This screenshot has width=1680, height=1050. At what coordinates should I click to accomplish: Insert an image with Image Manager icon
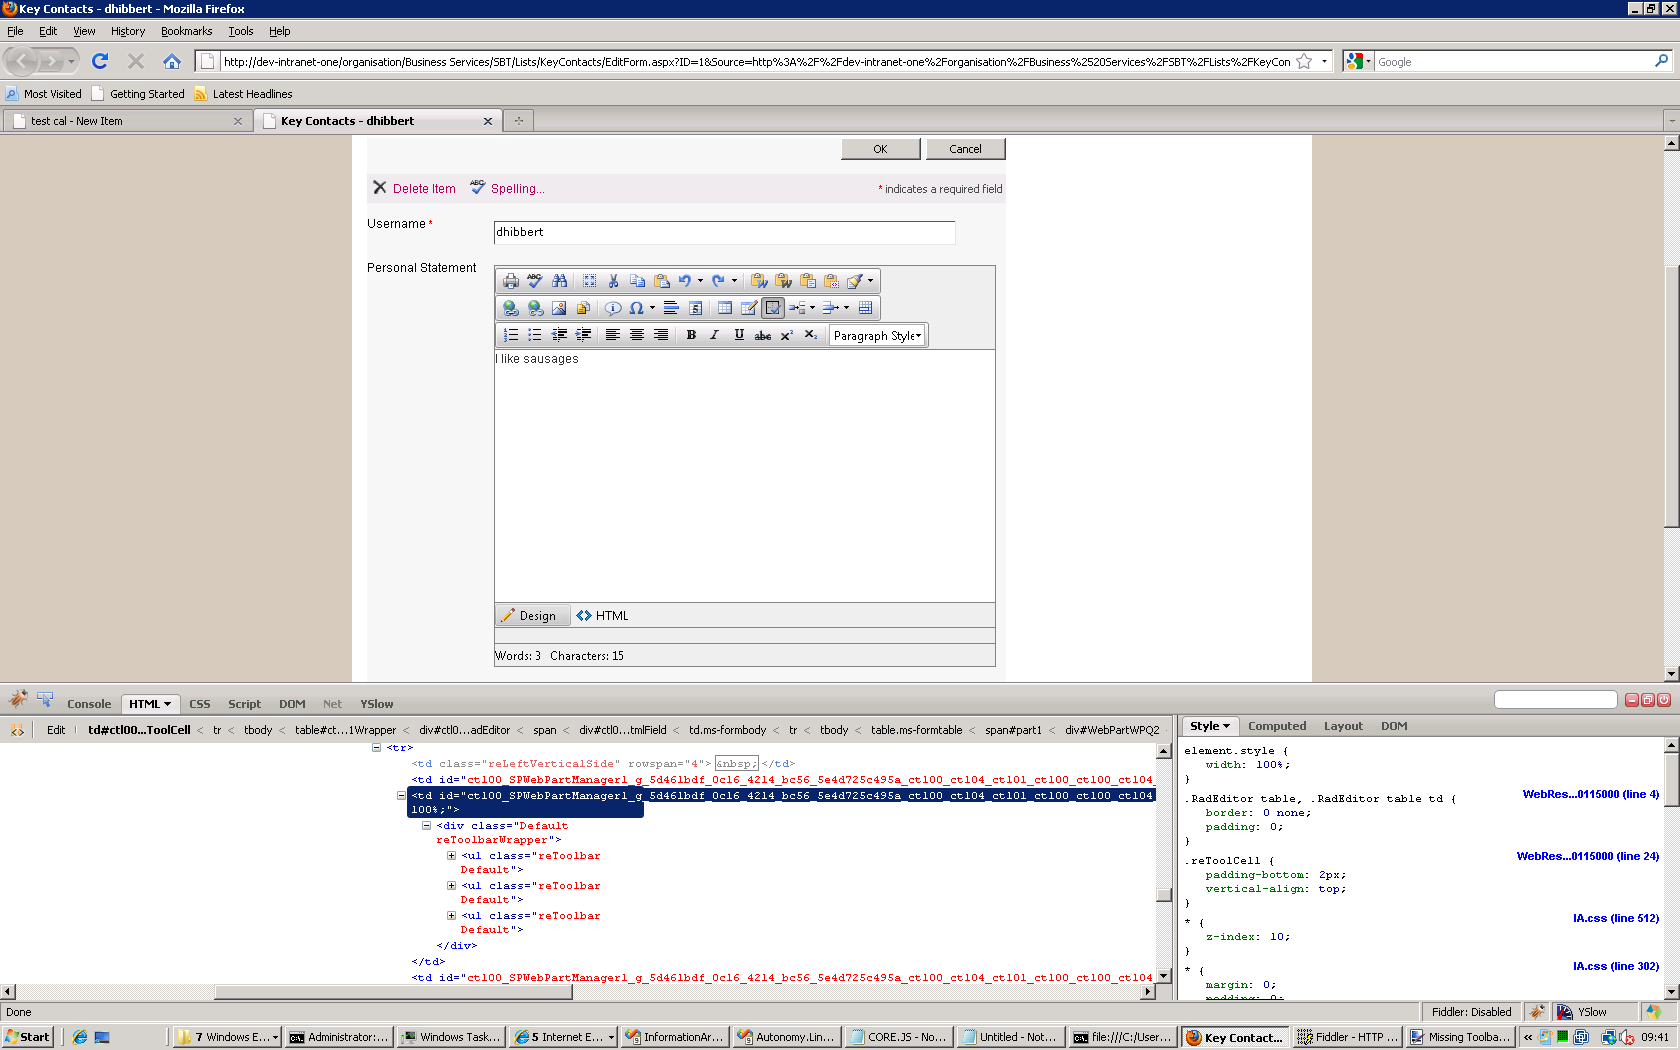559,308
